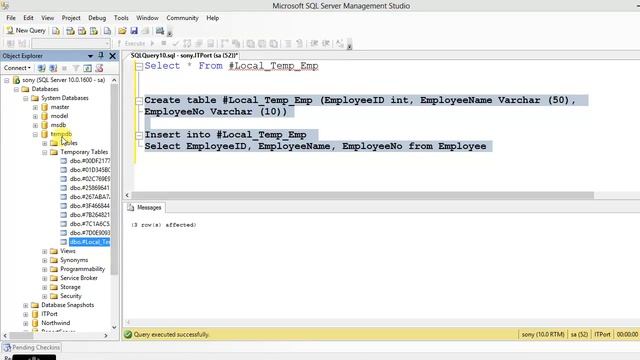Click Object Explorer's Disconnect icon

[53, 68]
